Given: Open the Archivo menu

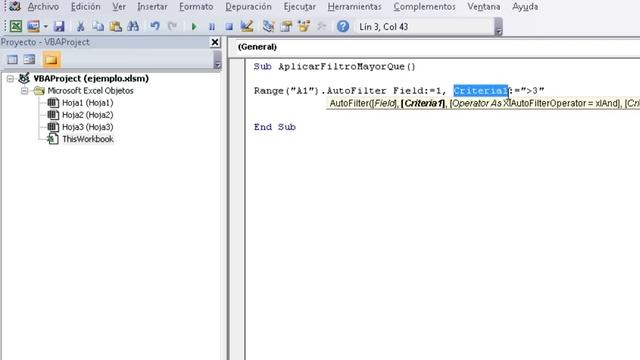Looking at the screenshot, I should (x=43, y=7).
